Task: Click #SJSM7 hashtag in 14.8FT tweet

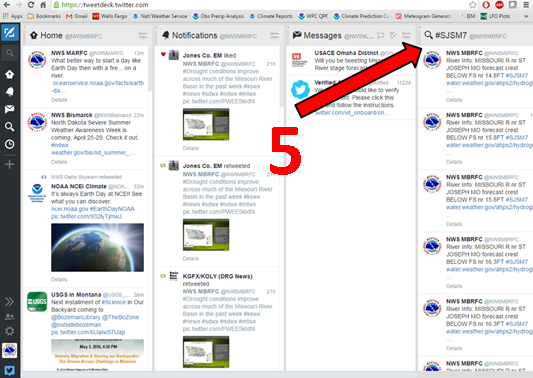Action: click(x=517, y=75)
